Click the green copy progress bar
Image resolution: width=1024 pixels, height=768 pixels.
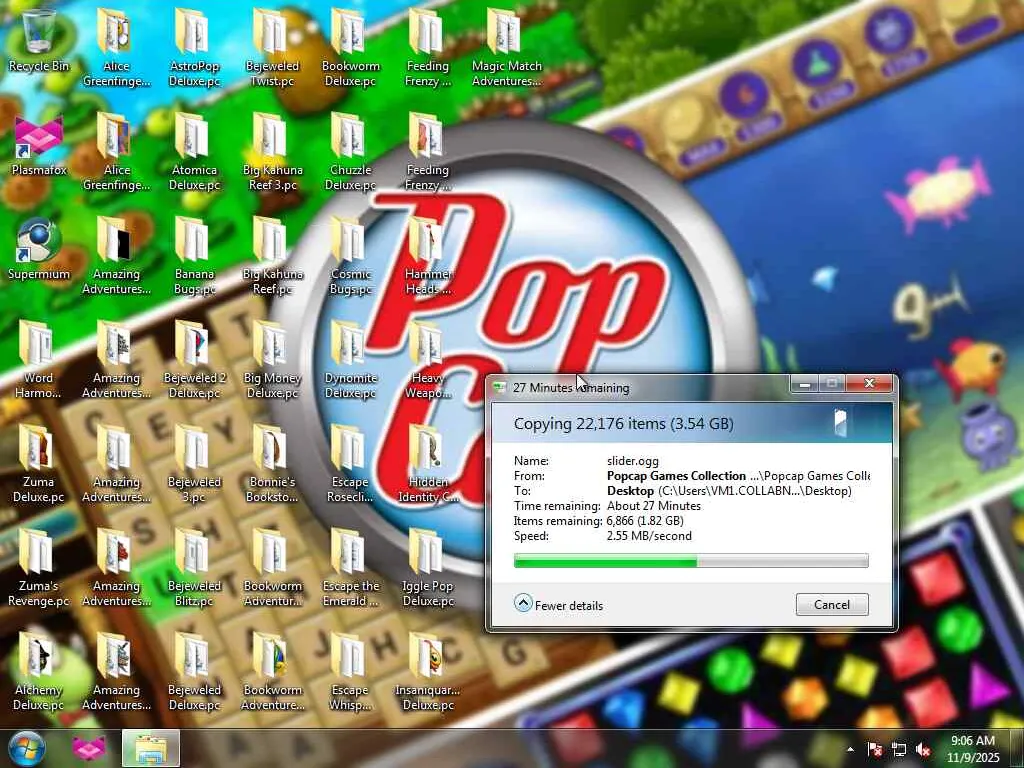[x=691, y=560]
